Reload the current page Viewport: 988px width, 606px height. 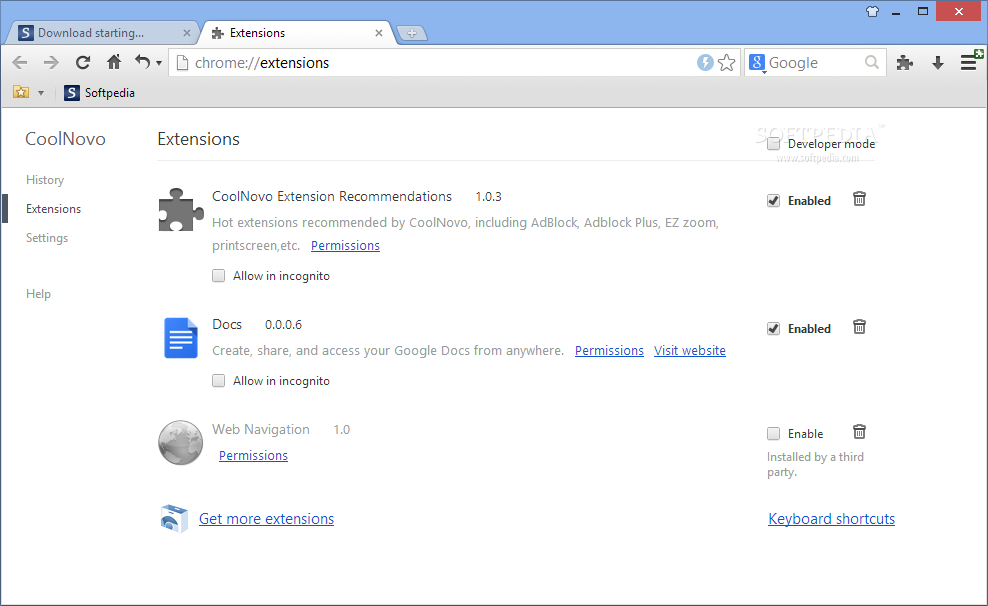[x=83, y=62]
